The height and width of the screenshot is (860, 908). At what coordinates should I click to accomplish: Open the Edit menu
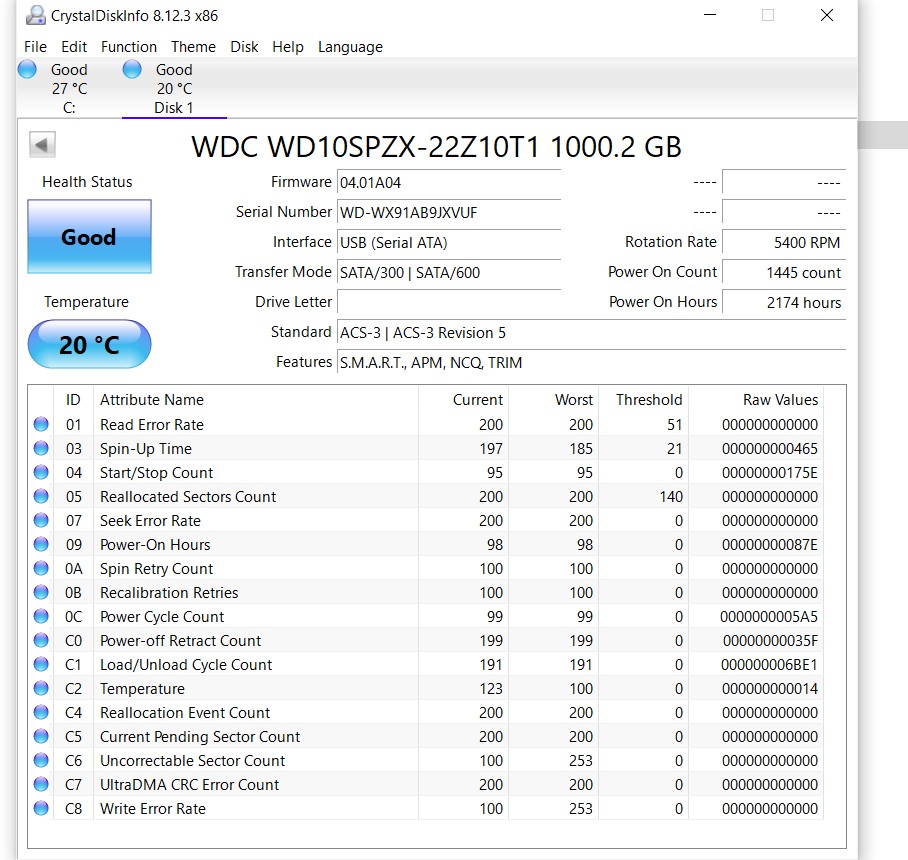point(74,47)
